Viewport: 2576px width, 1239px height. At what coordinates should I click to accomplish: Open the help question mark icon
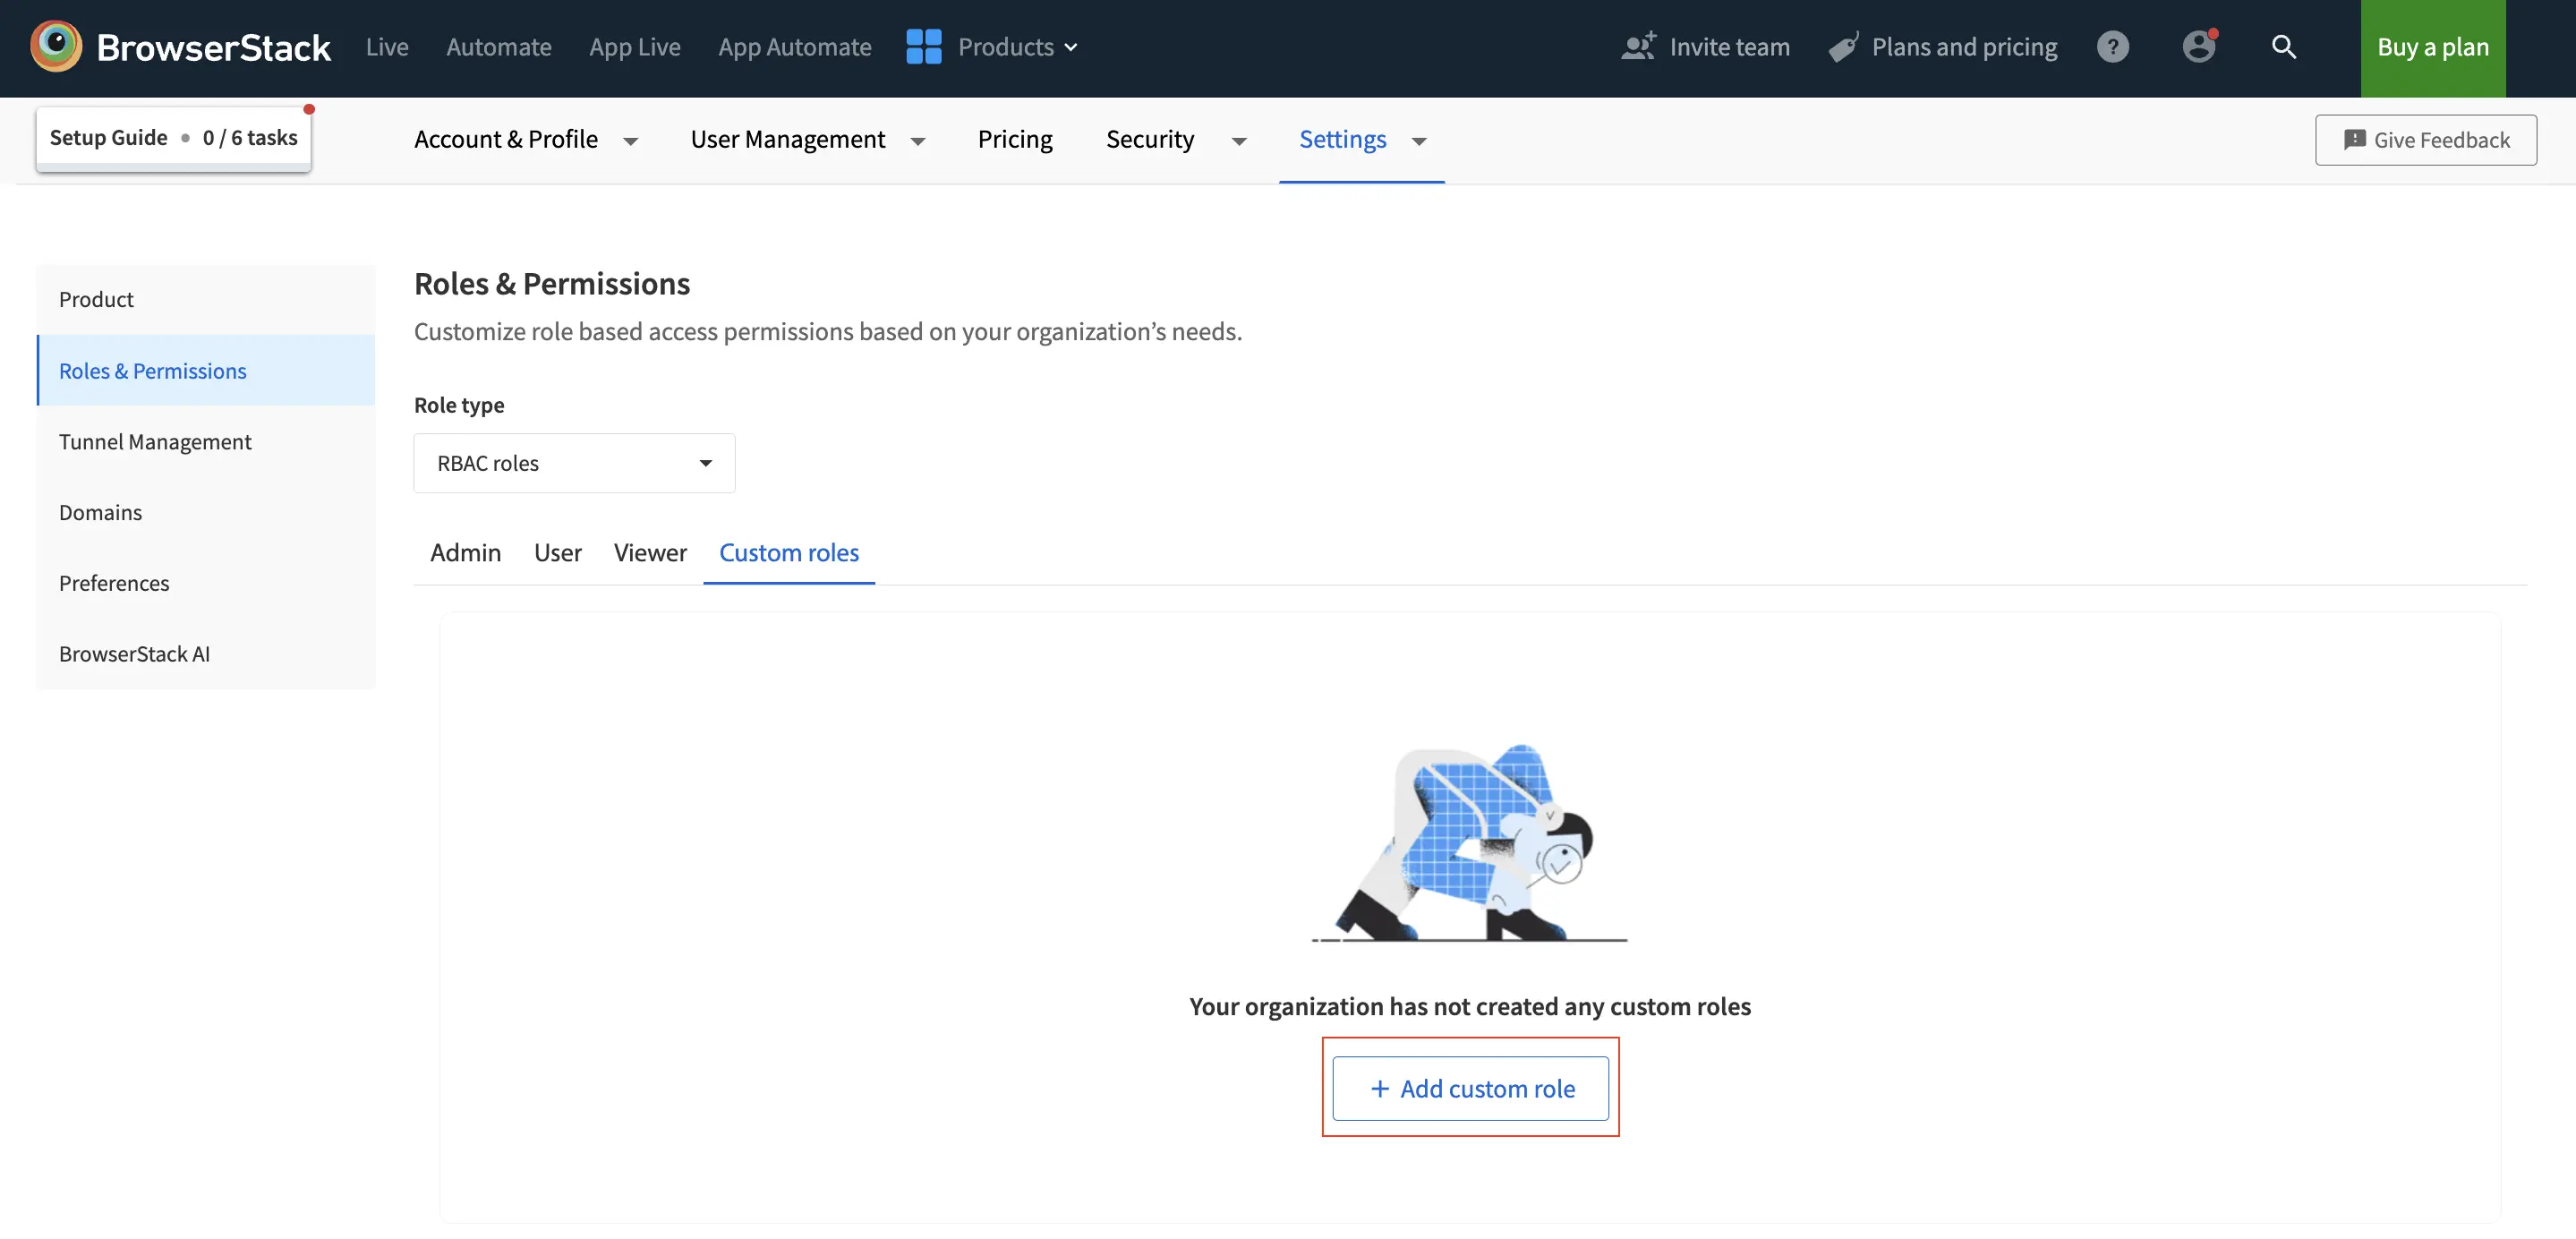[2112, 46]
